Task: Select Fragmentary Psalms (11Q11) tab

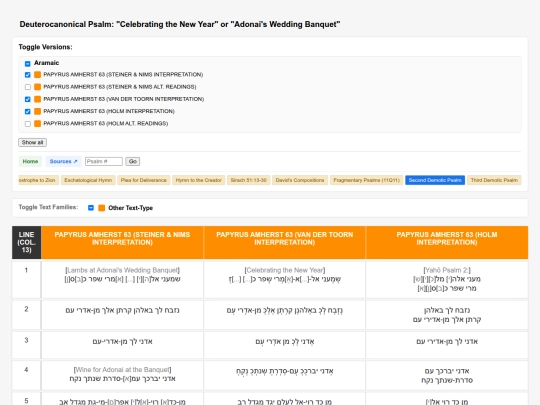Action: (366, 180)
